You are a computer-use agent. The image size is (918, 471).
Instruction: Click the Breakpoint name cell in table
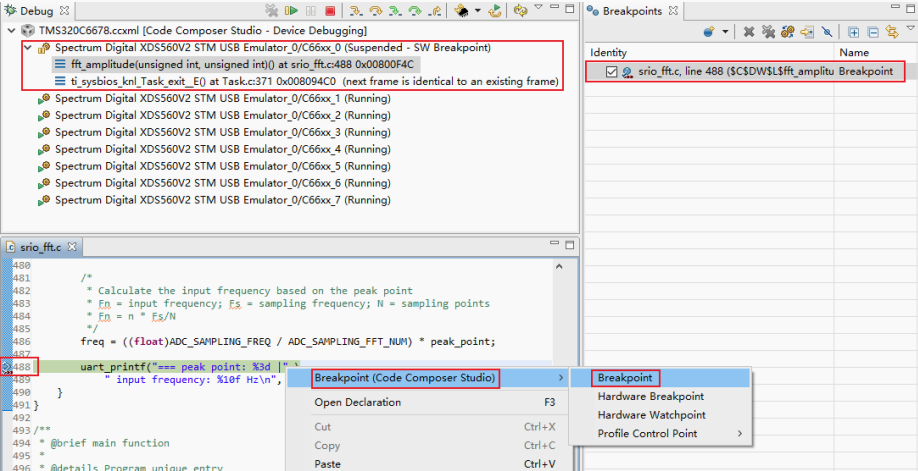(865, 72)
